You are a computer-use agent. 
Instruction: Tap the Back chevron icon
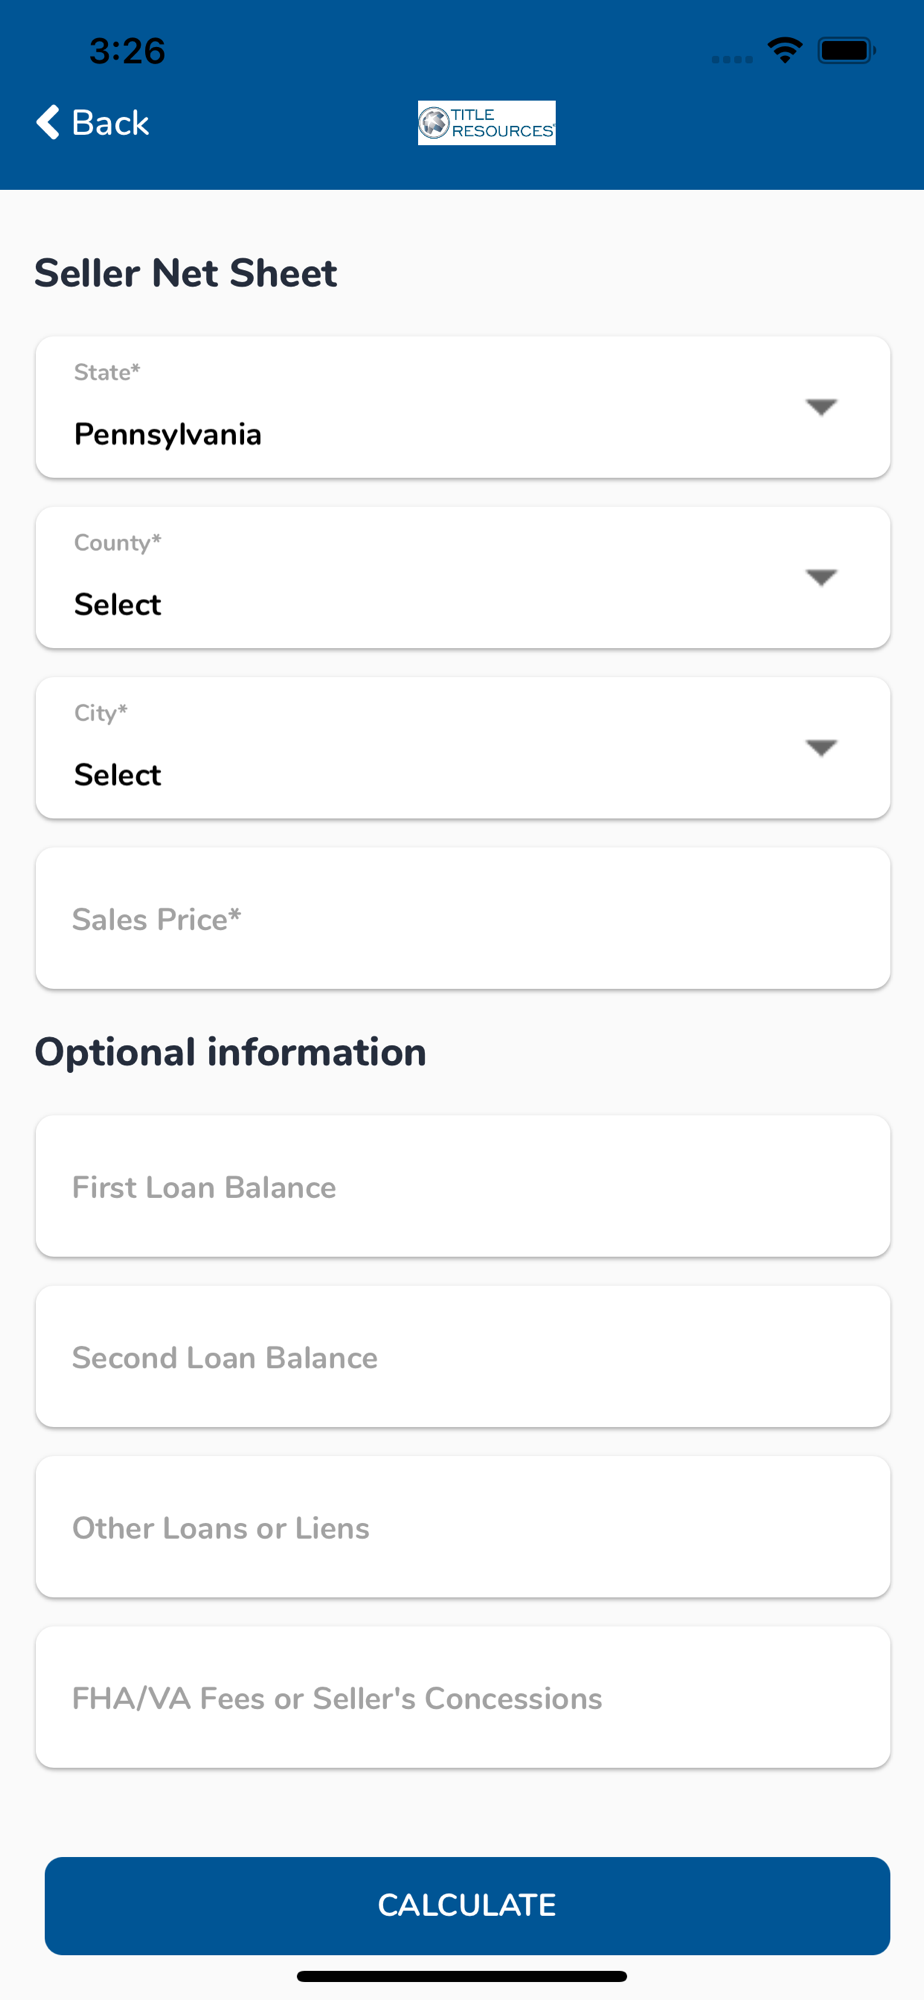pos(48,122)
